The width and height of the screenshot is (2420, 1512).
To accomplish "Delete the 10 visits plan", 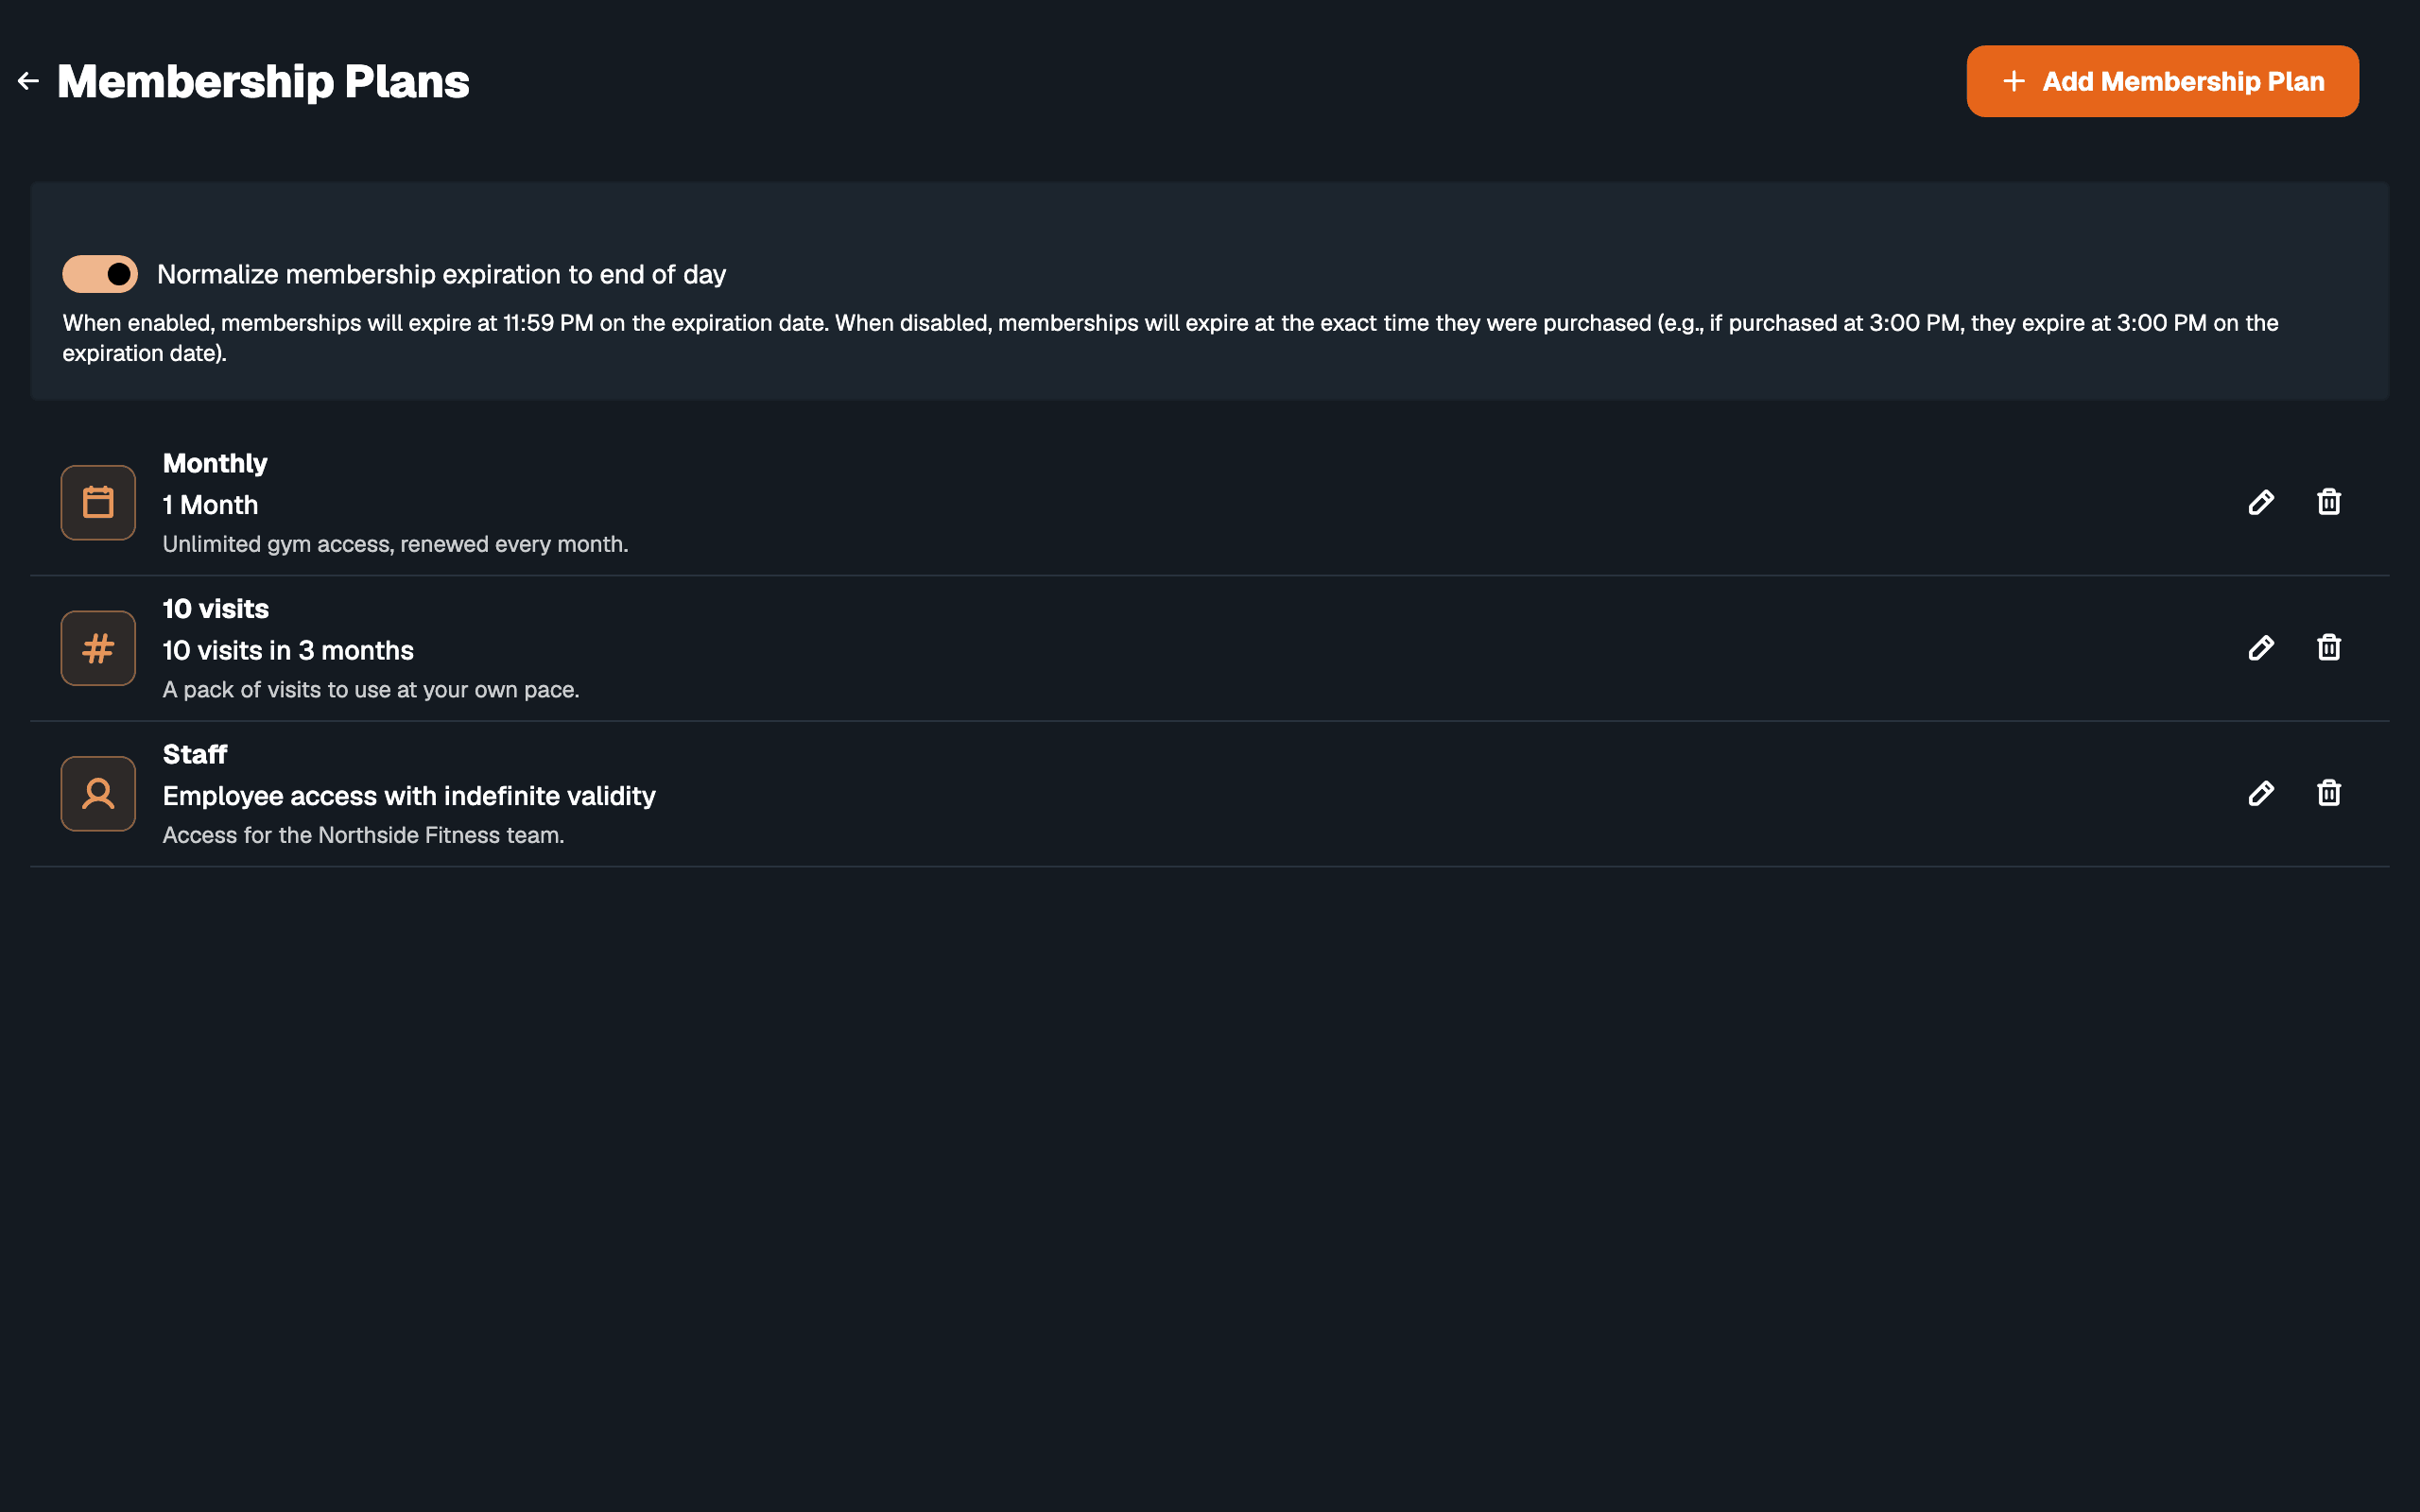I will (x=2329, y=648).
